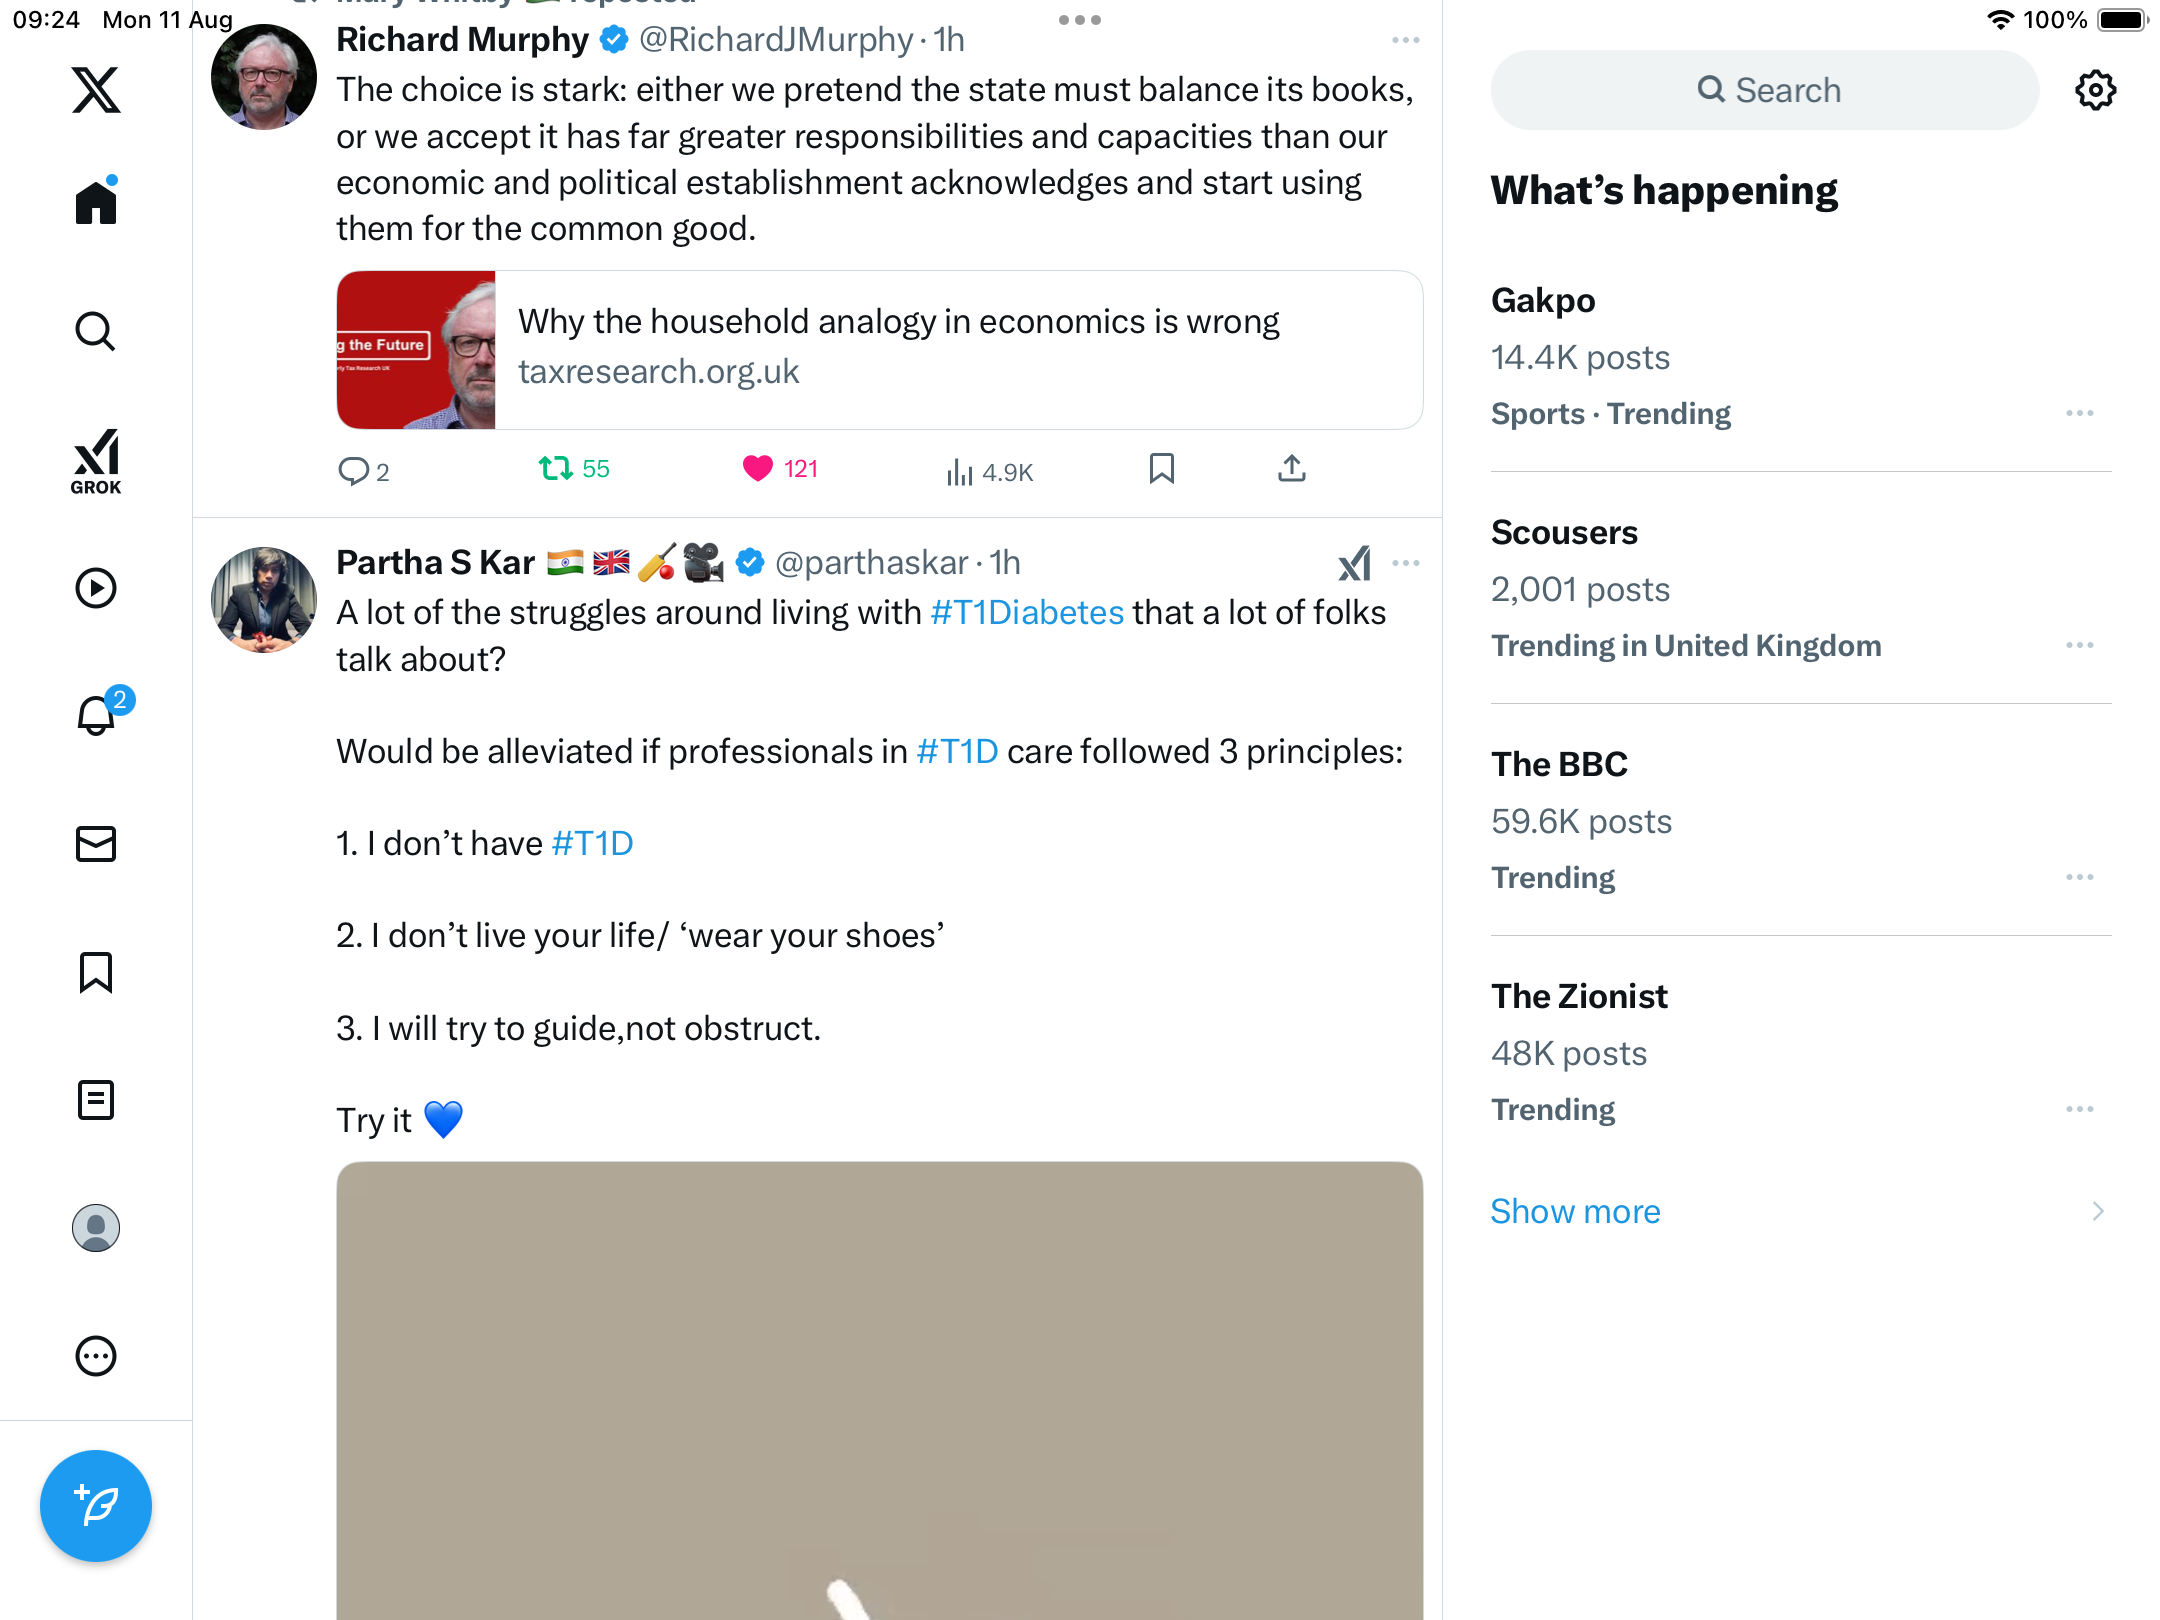Open Bookmarks in the left sidebar
This screenshot has width=2160, height=1620.
[96, 972]
